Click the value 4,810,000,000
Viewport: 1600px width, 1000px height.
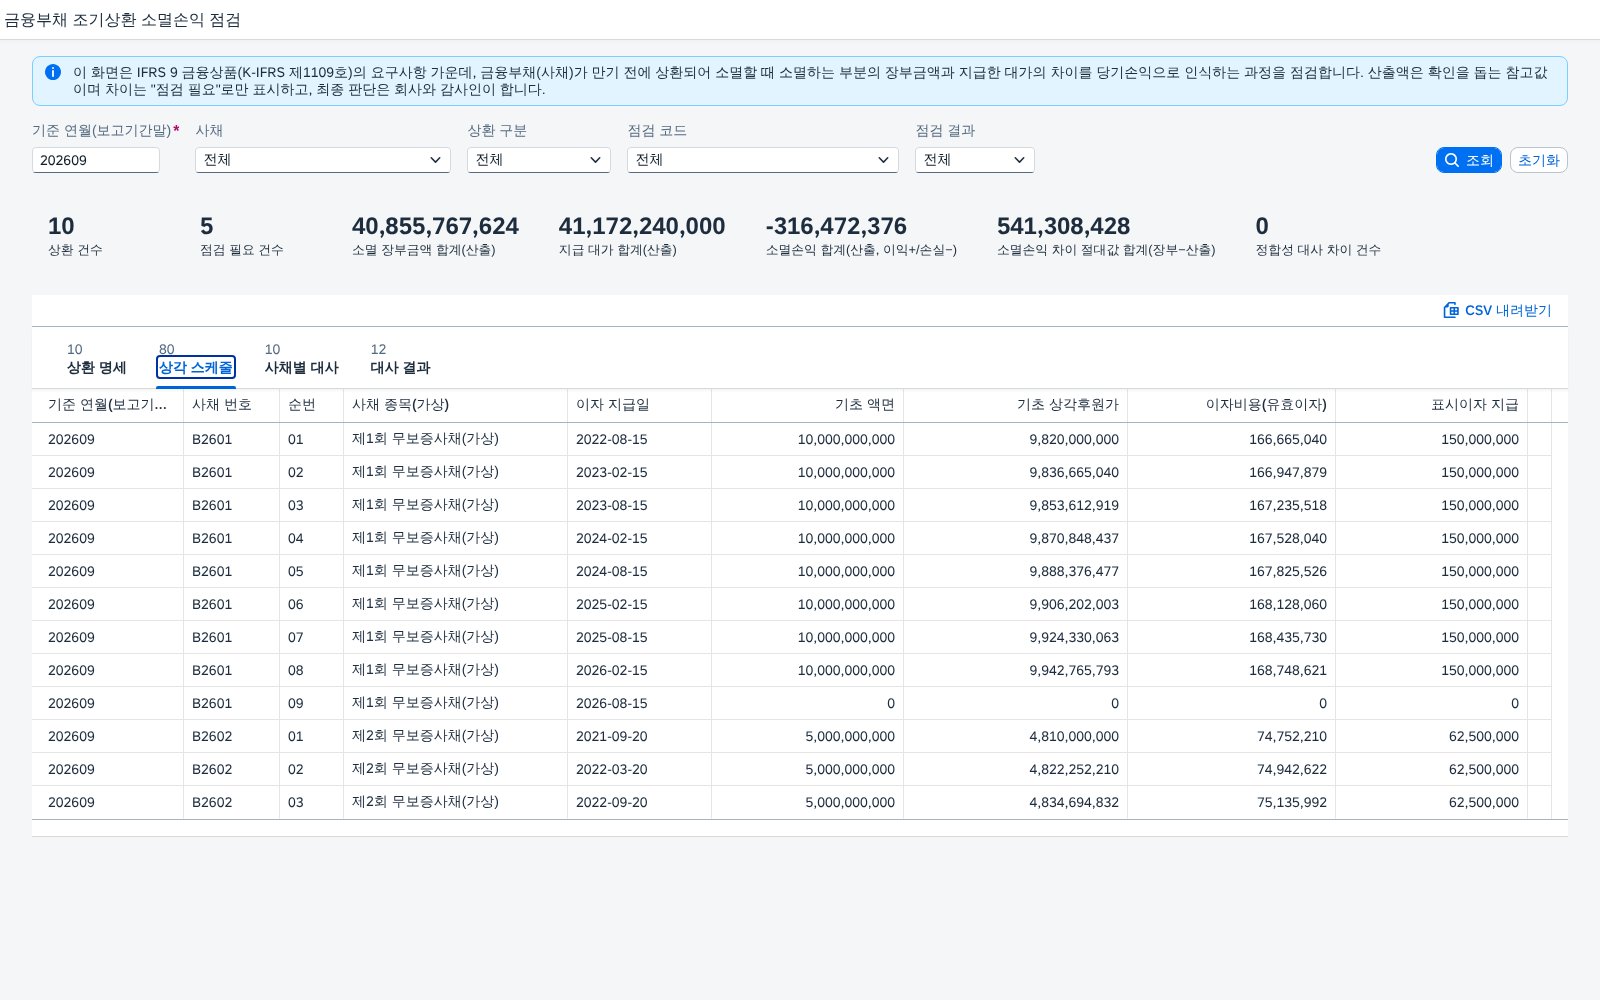[1074, 736]
